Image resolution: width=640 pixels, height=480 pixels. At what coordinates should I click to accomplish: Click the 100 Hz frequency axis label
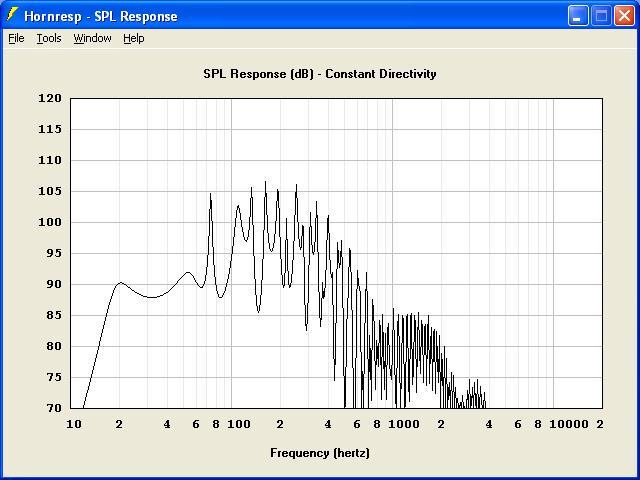pyautogui.click(x=239, y=424)
